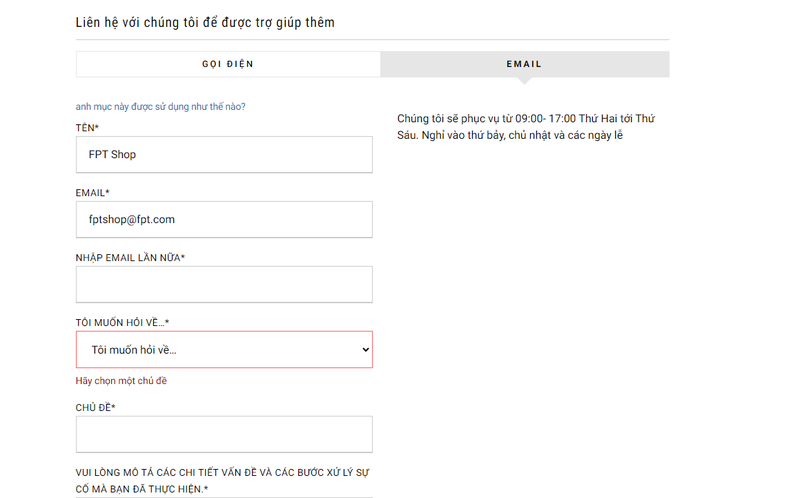Switch to the GỌI ĐIỆN tab

(x=228, y=64)
